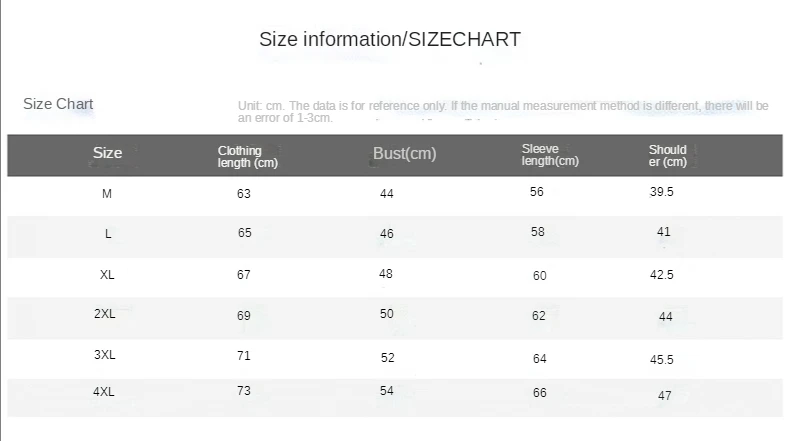Click the Bust(cm) column header
Viewport: 790px width, 441px height.
[405, 153]
